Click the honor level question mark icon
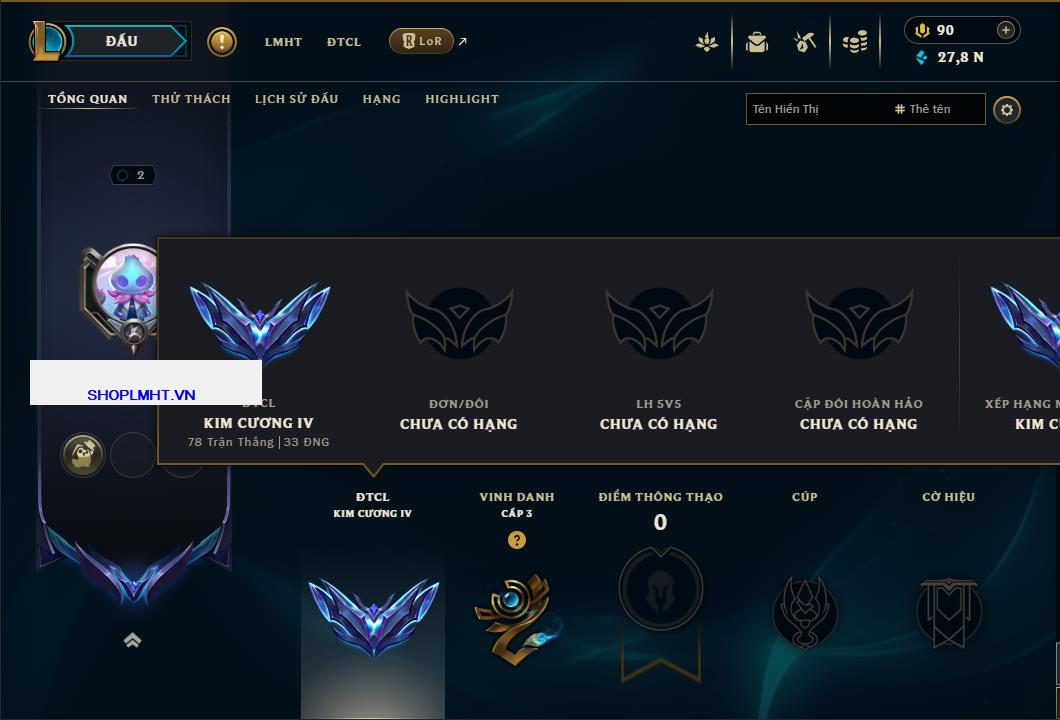The height and width of the screenshot is (720, 1060). tap(516, 539)
